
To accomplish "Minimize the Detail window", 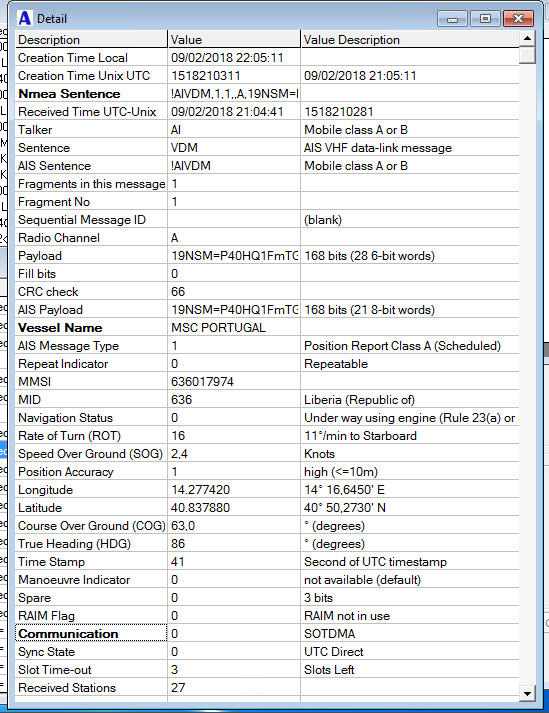I will [x=452, y=19].
